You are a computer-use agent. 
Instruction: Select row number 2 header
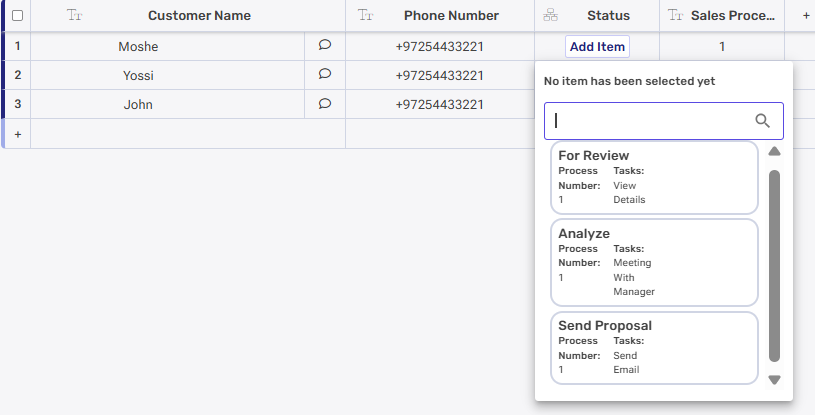tap(17, 75)
